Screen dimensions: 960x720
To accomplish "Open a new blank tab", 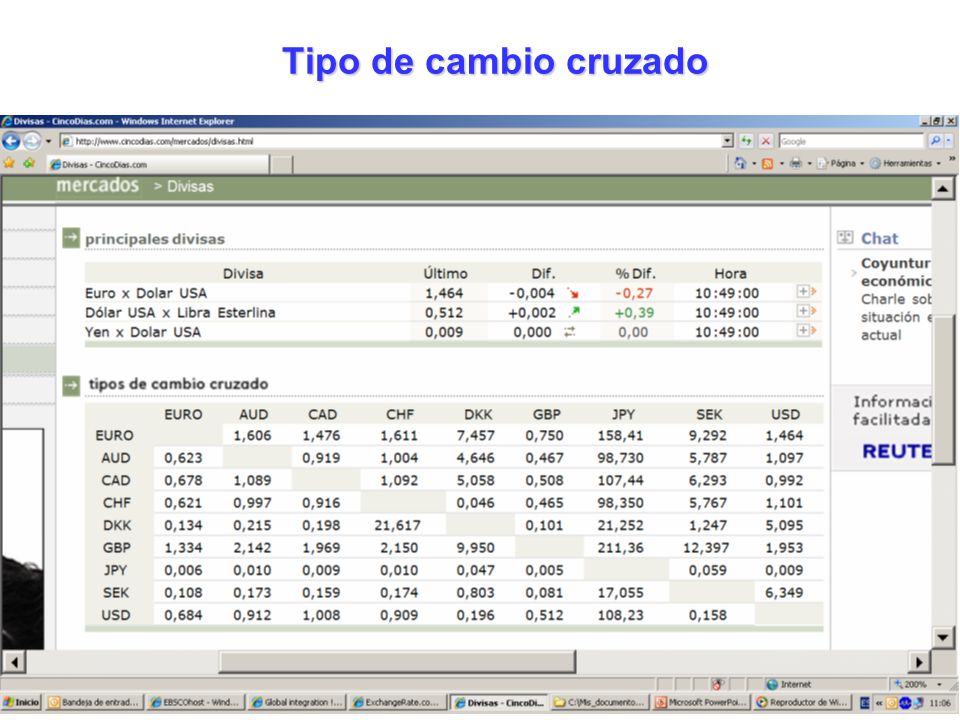I will (281, 165).
